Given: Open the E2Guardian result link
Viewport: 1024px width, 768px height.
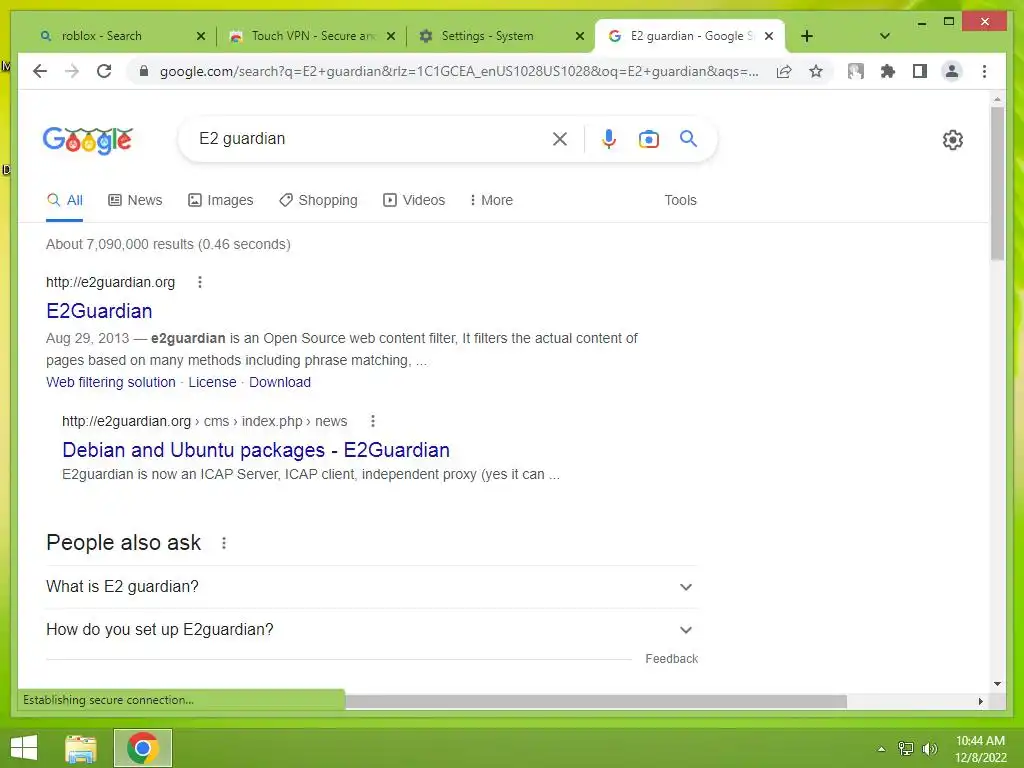Looking at the screenshot, I should [99, 311].
